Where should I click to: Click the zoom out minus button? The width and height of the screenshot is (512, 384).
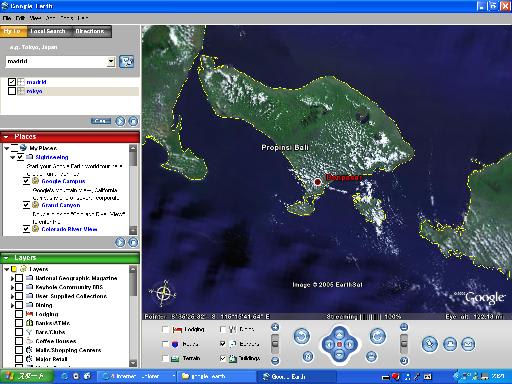(275, 360)
